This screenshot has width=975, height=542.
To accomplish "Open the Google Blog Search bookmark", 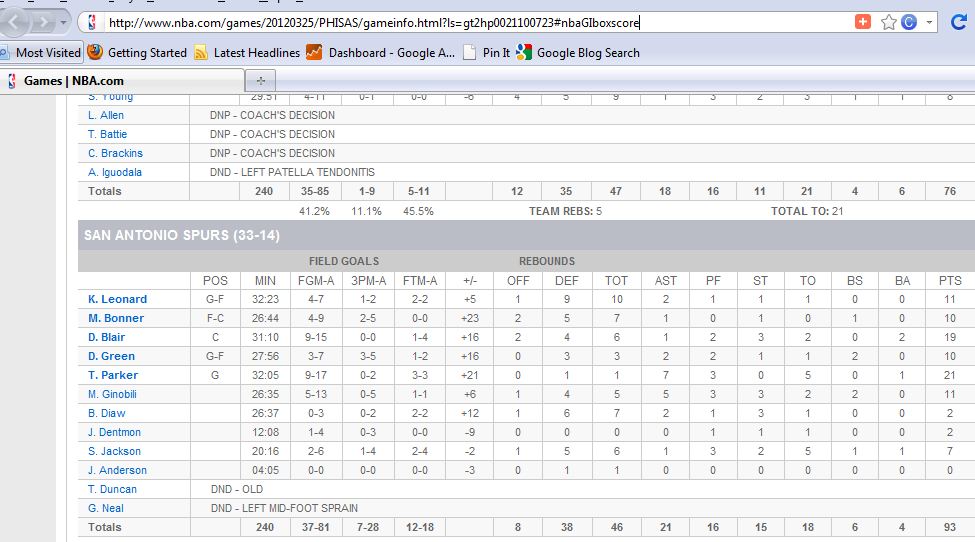I will point(578,53).
